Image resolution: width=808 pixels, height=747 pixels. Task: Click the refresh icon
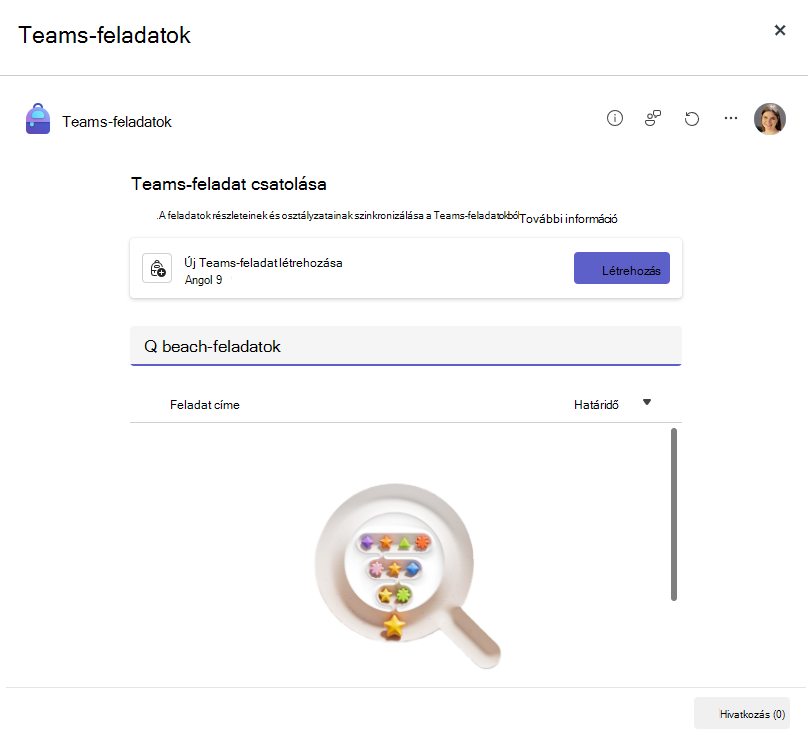[692, 119]
